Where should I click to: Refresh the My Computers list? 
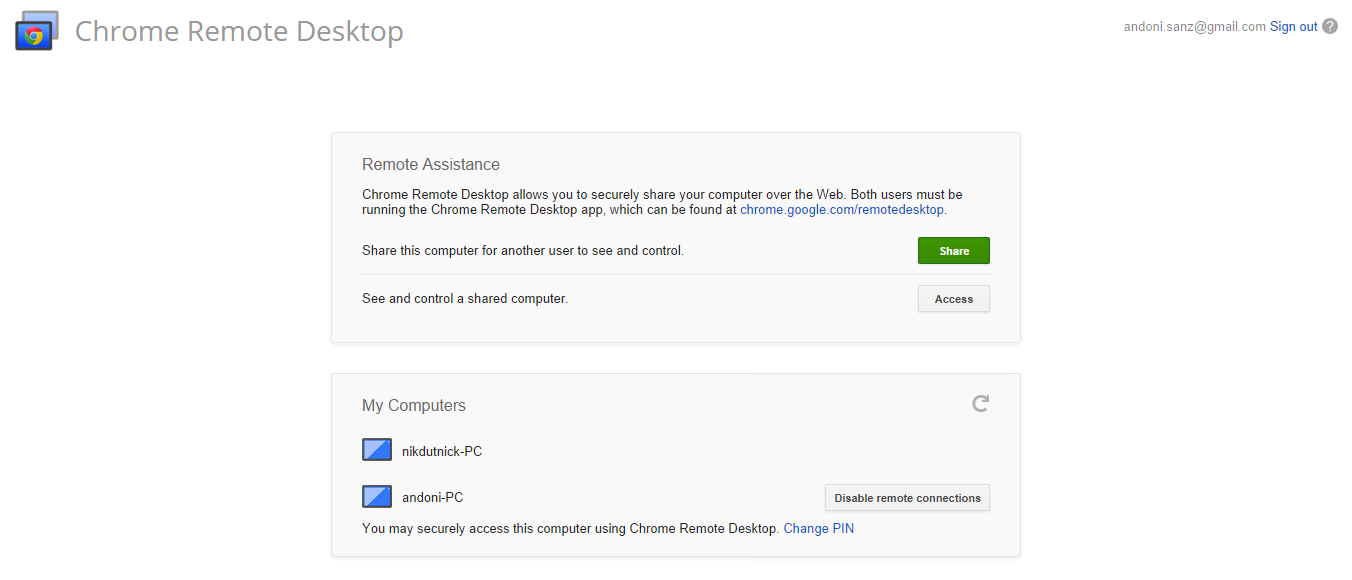pyautogui.click(x=980, y=403)
